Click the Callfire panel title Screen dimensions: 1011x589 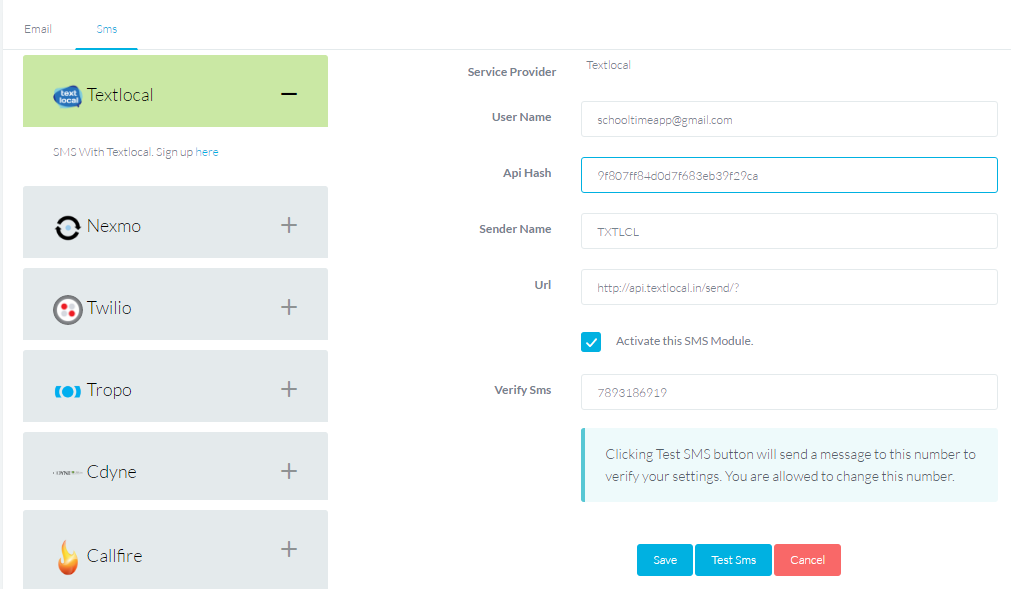115,555
